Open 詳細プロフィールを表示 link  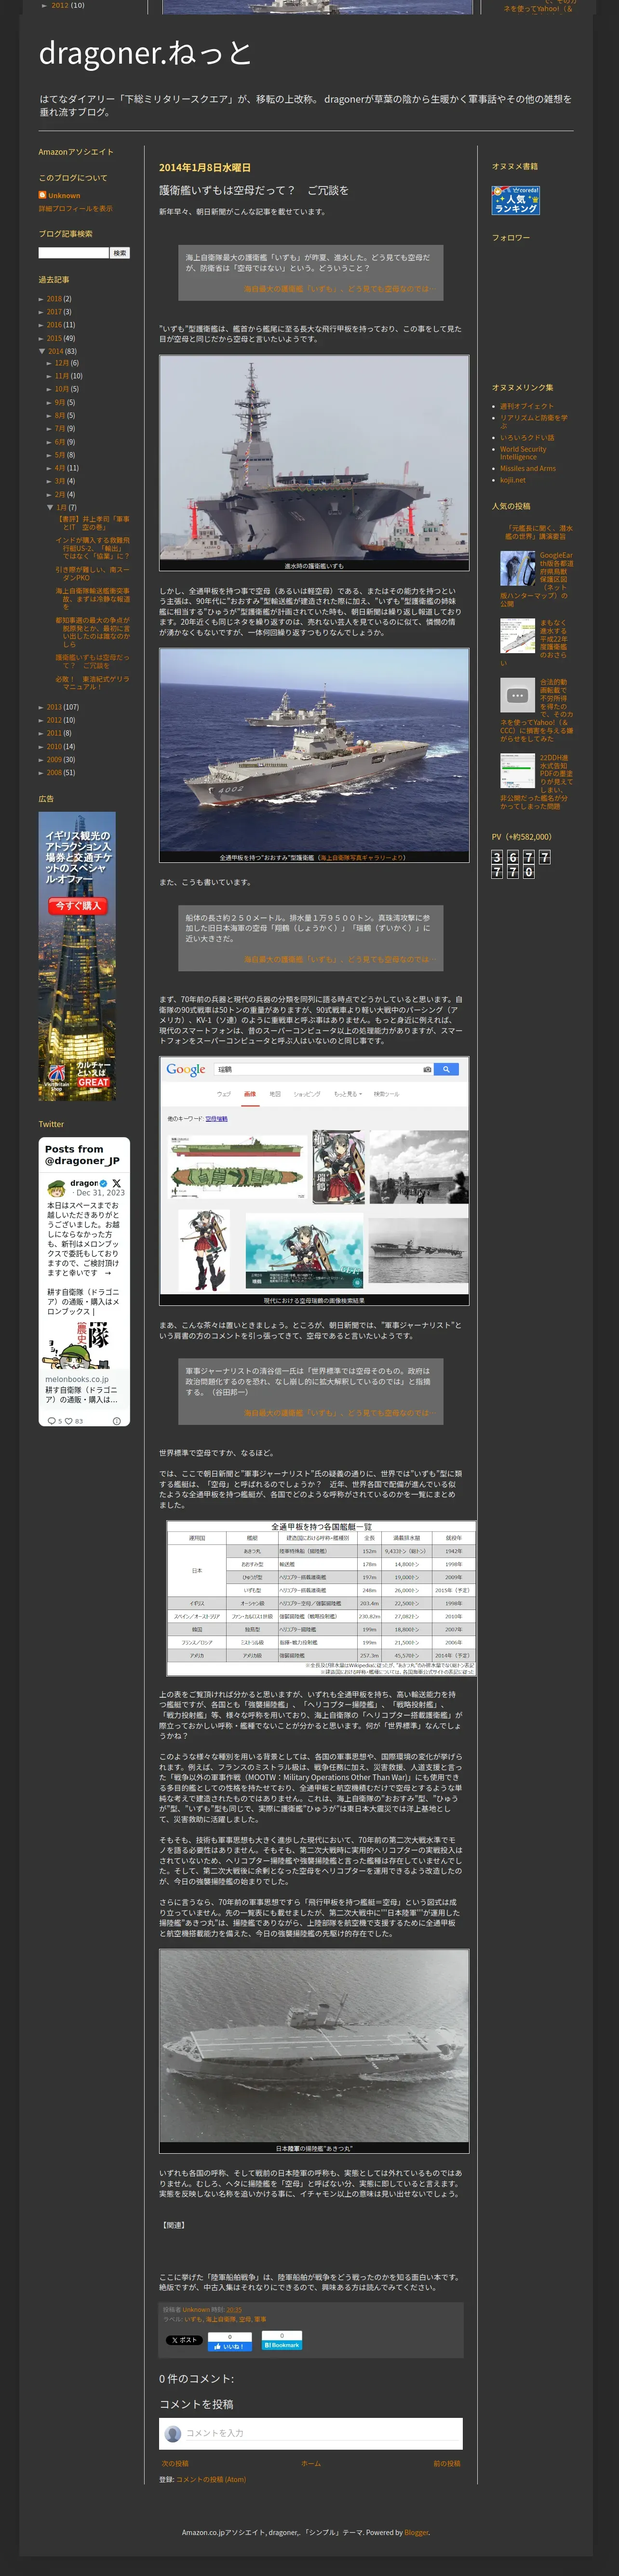point(76,209)
